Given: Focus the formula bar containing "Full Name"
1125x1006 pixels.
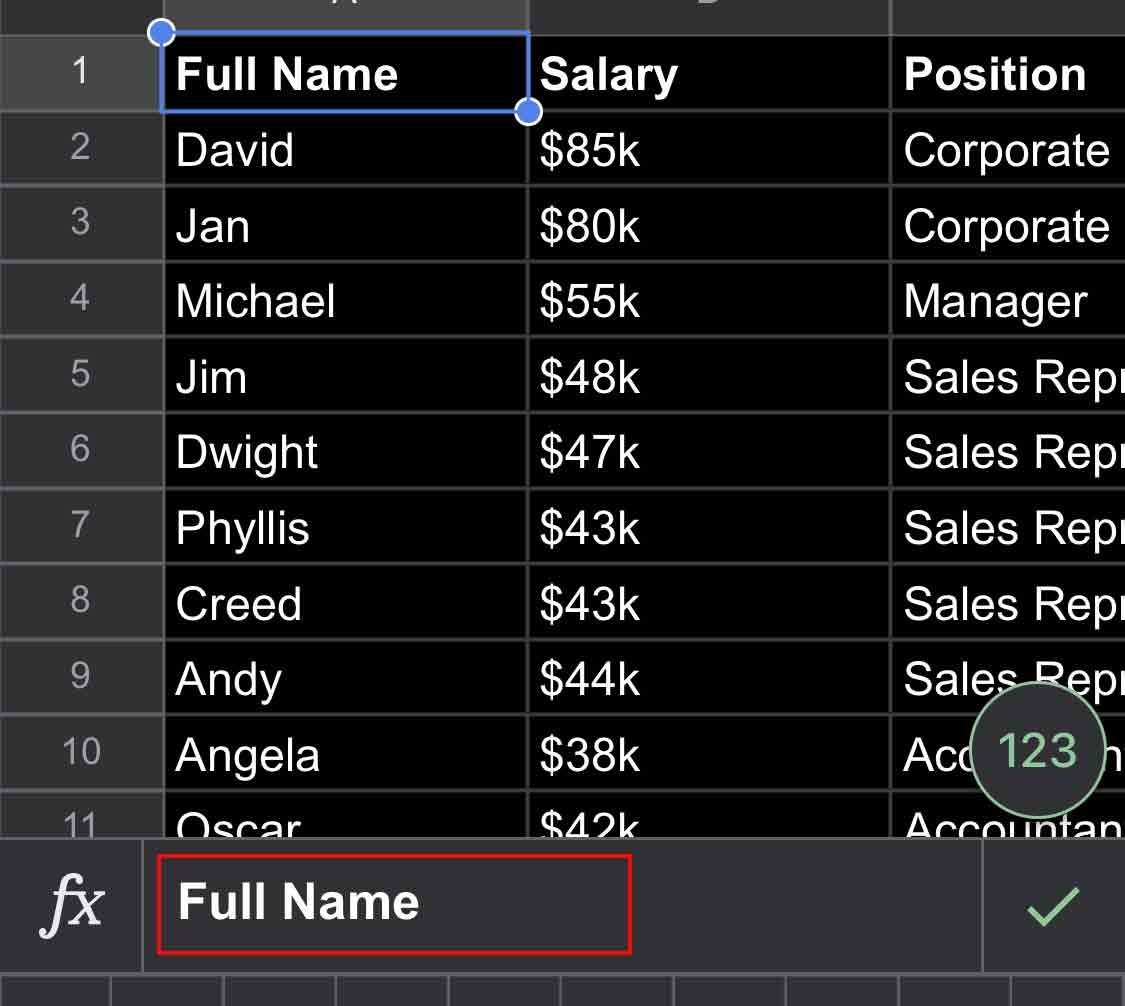Looking at the screenshot, I should click(x=394, y=903).
